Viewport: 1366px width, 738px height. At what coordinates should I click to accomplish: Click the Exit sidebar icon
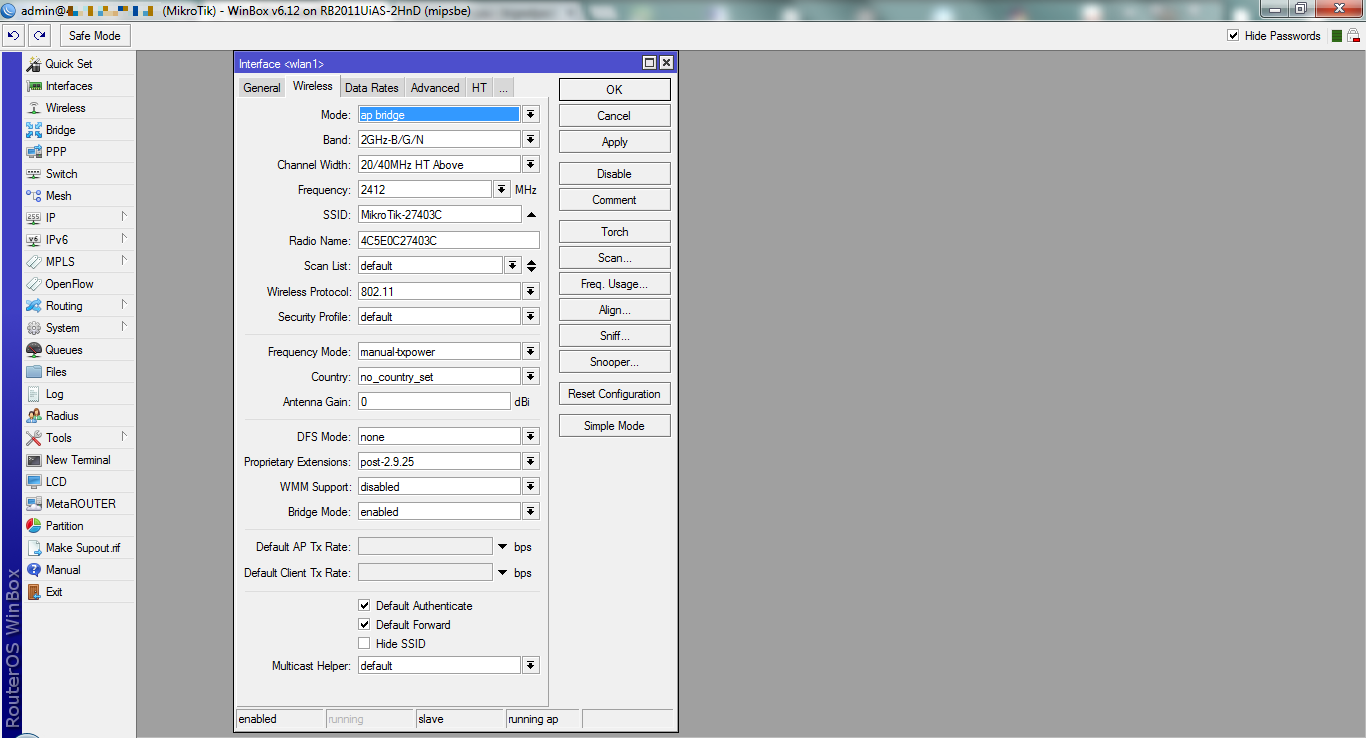point(34,592)
